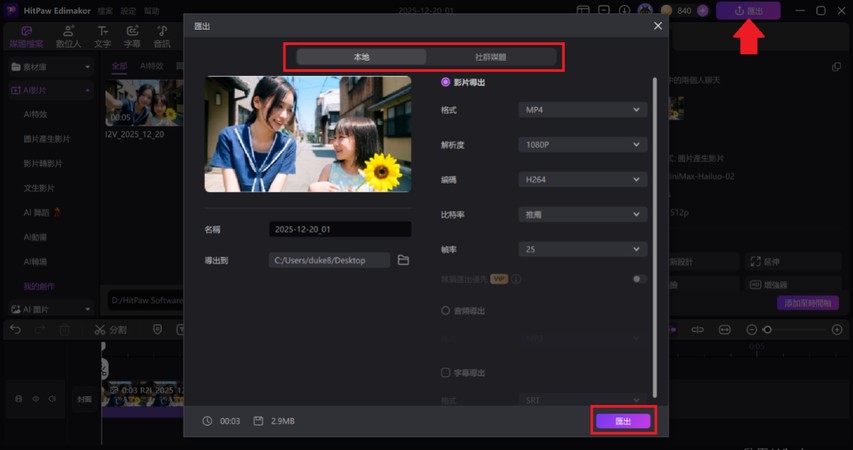Click the export dialog vertical scrollbar
Screen dimensions: 853x450
click(654, 237)
